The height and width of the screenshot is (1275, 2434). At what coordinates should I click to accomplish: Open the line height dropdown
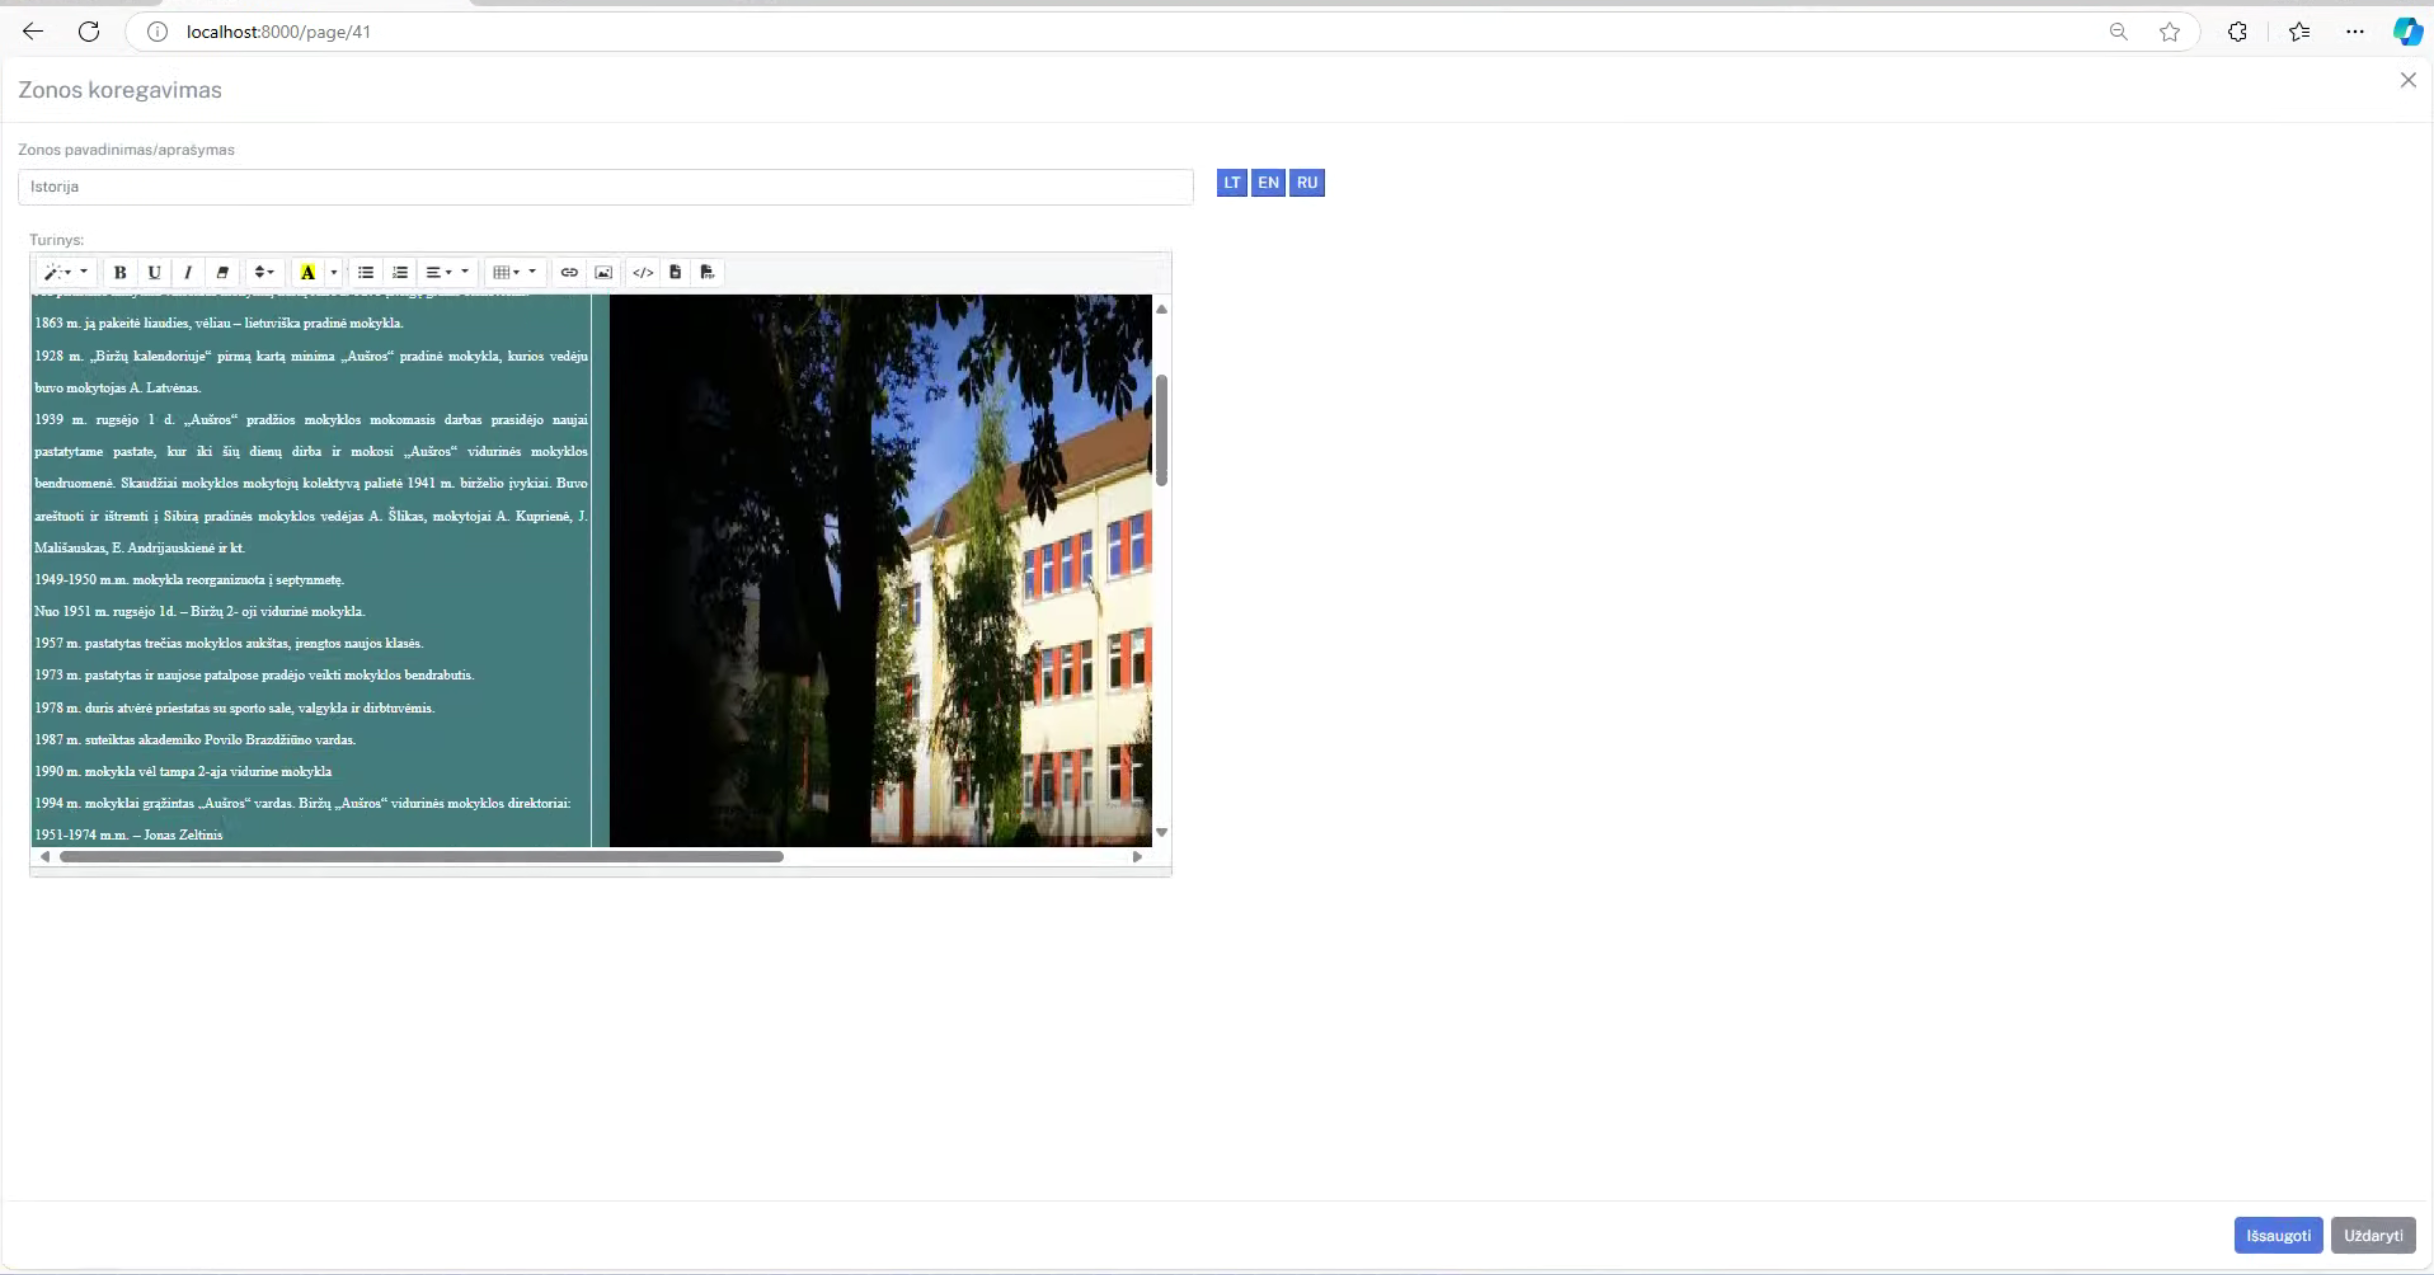pyautogui.click(x=264, y=272)
